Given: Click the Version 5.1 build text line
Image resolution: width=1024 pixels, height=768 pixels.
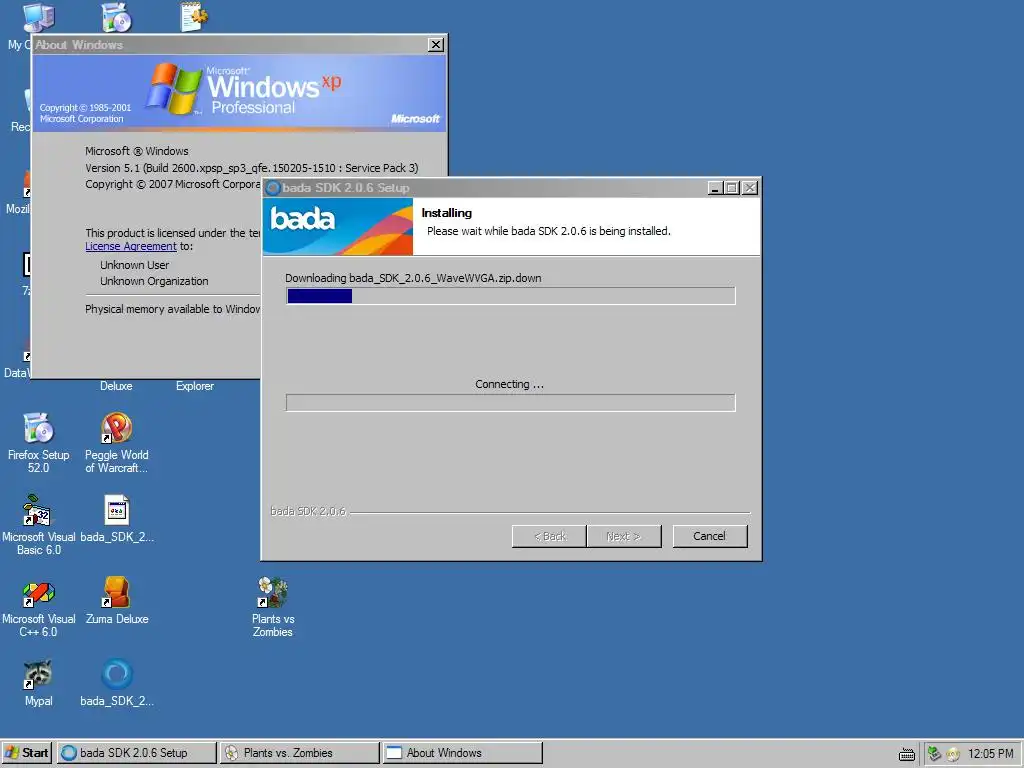Looking at the screenshot, I should pos(251,168).
